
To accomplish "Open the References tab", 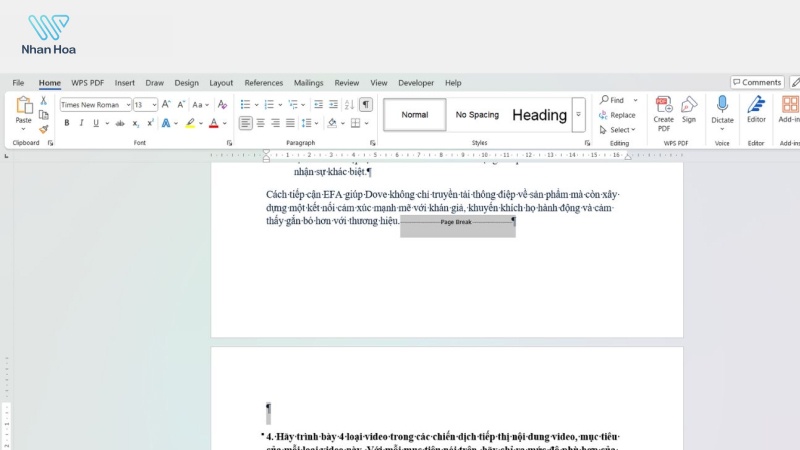I will (263, 83).
